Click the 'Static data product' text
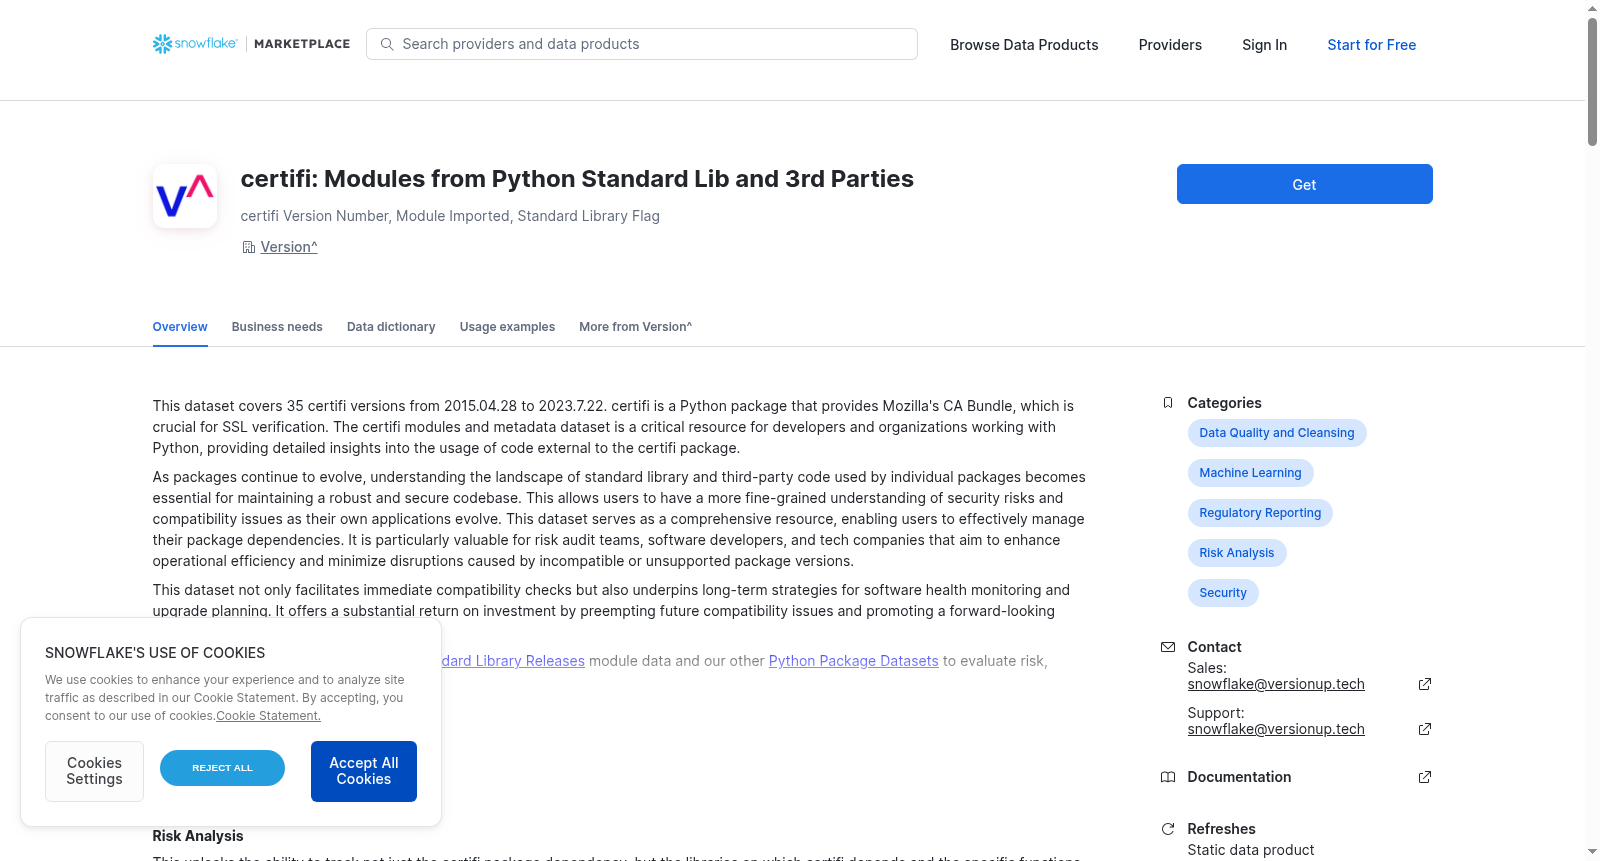 (1251, 850)
